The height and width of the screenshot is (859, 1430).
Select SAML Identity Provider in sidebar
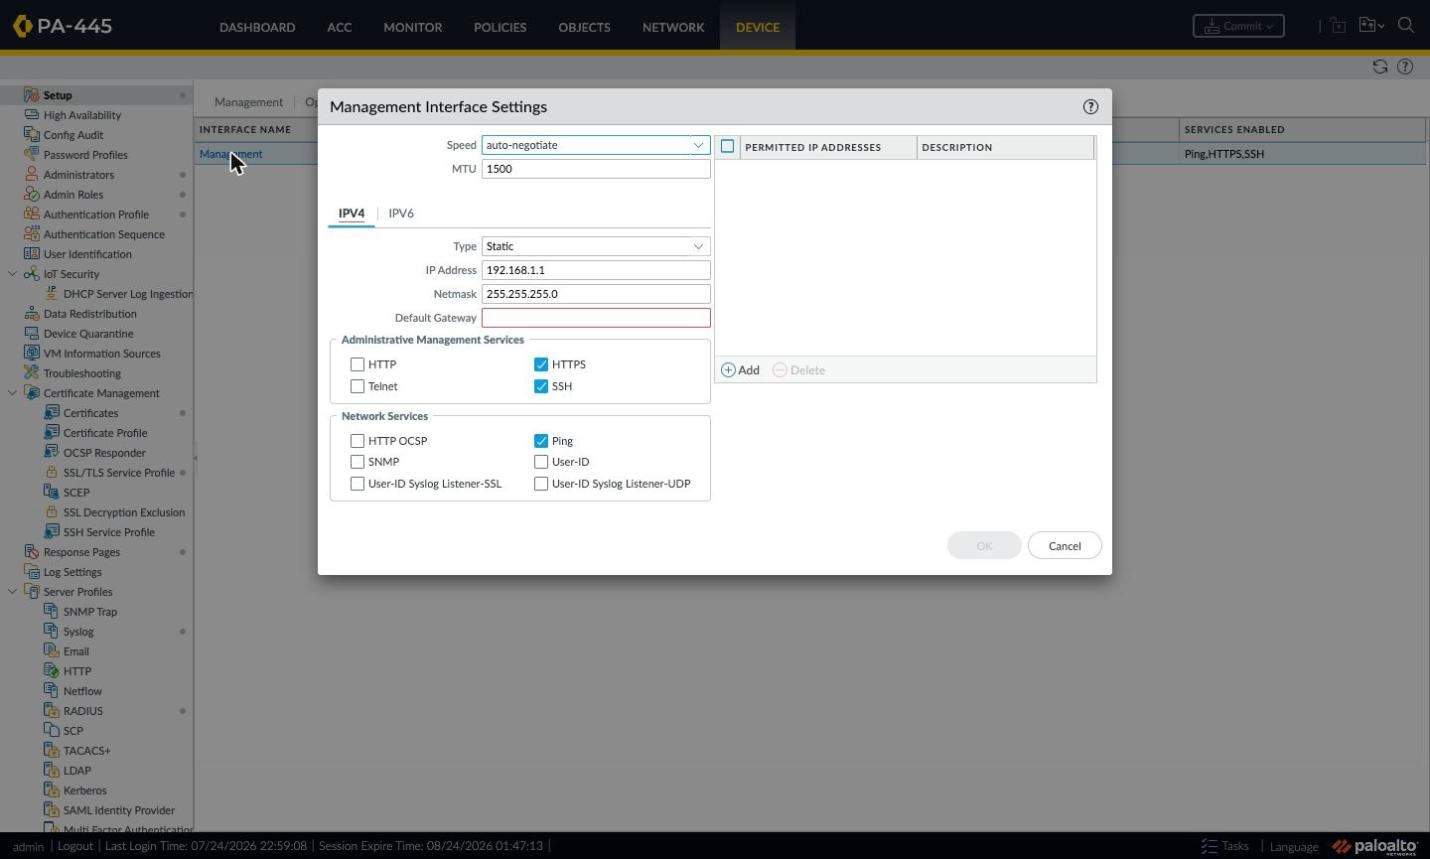[119, 810]
